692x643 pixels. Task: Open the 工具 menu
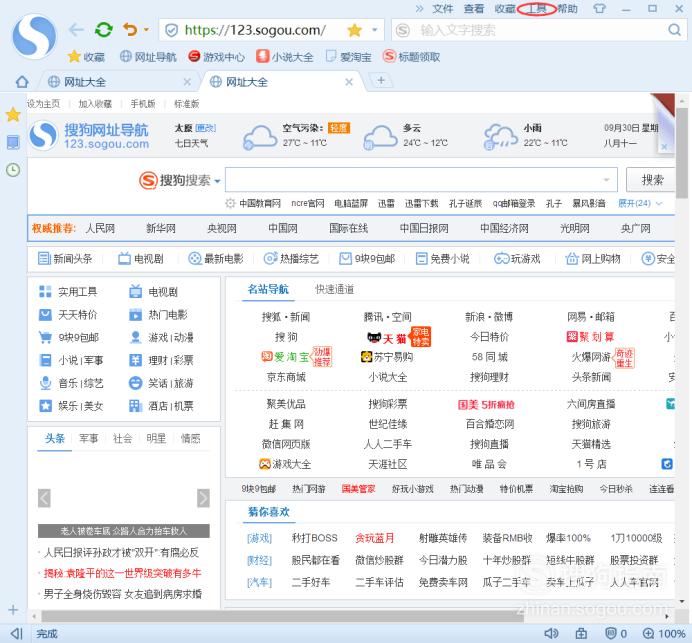click(x=537, y=8)
